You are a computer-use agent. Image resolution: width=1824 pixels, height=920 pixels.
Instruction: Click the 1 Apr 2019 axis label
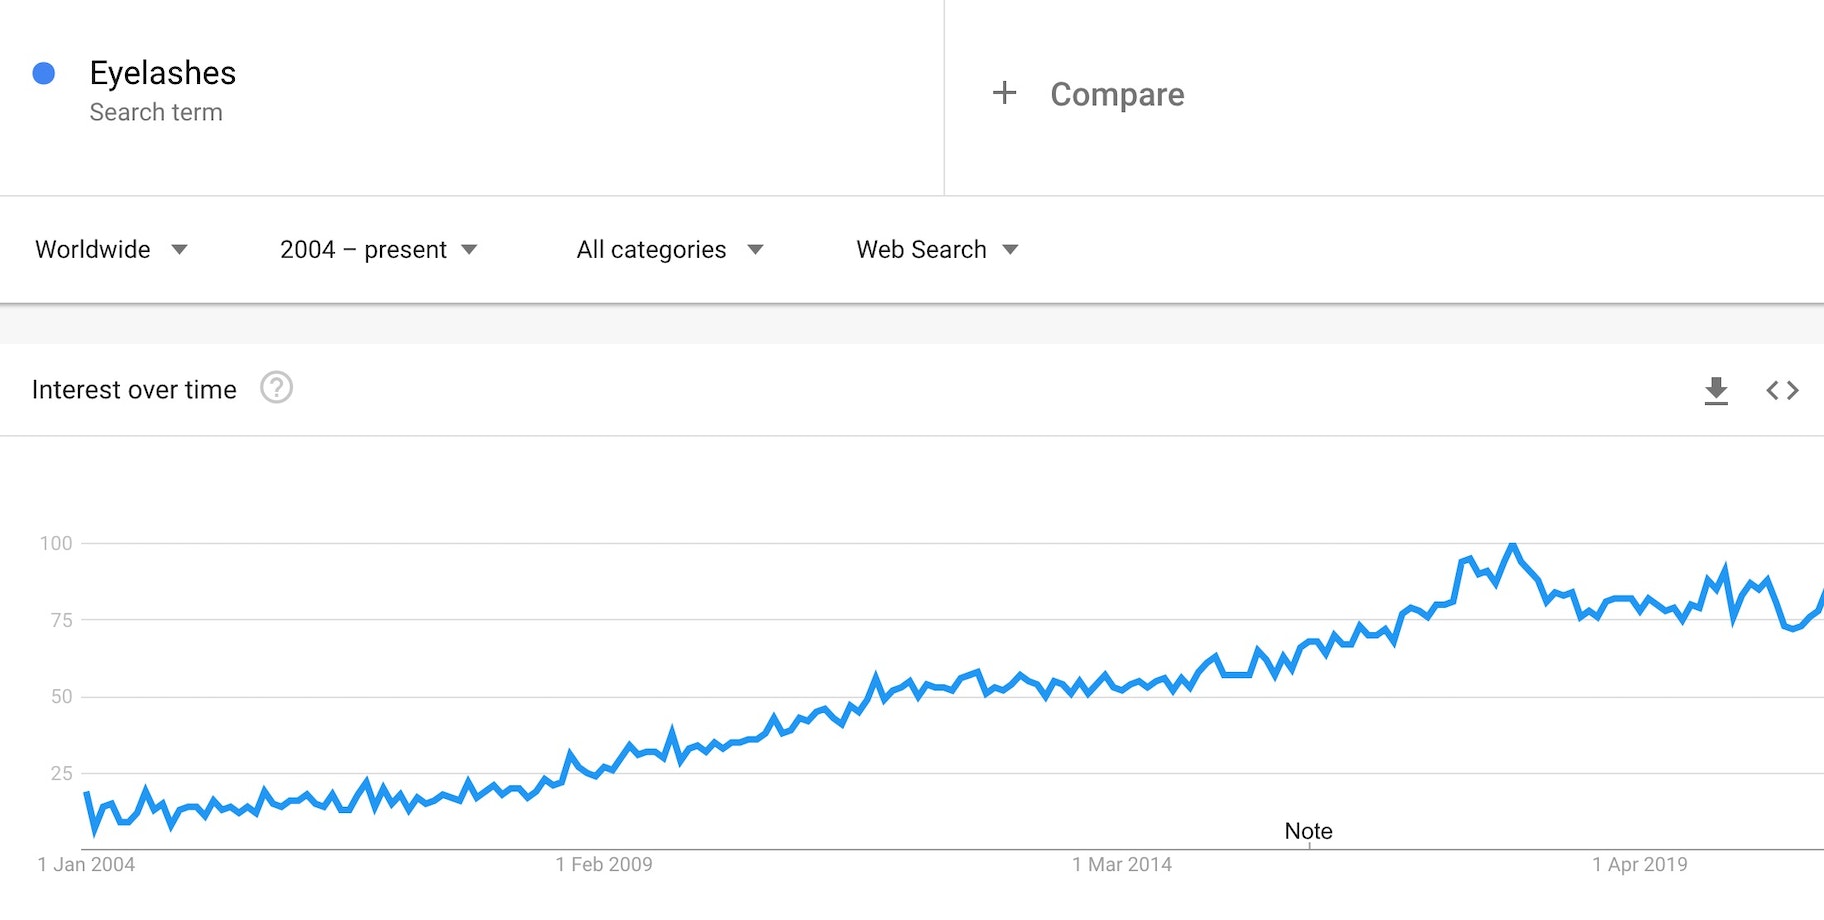(1640, 864)
